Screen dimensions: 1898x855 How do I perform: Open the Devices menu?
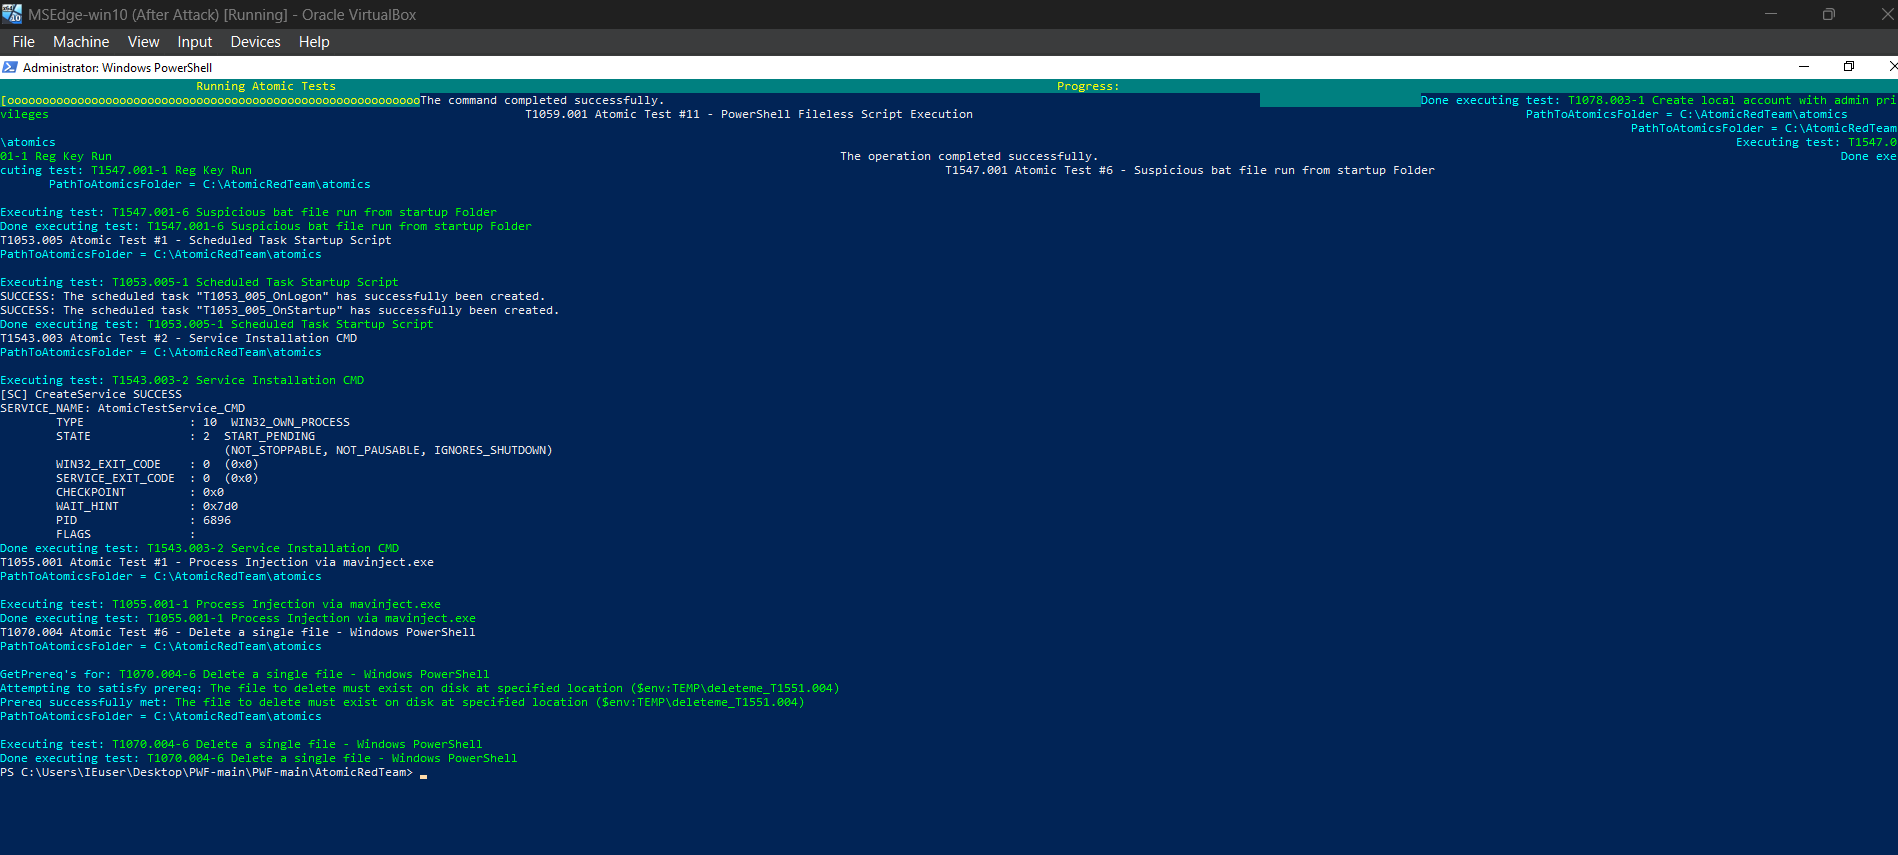(255, 42)
